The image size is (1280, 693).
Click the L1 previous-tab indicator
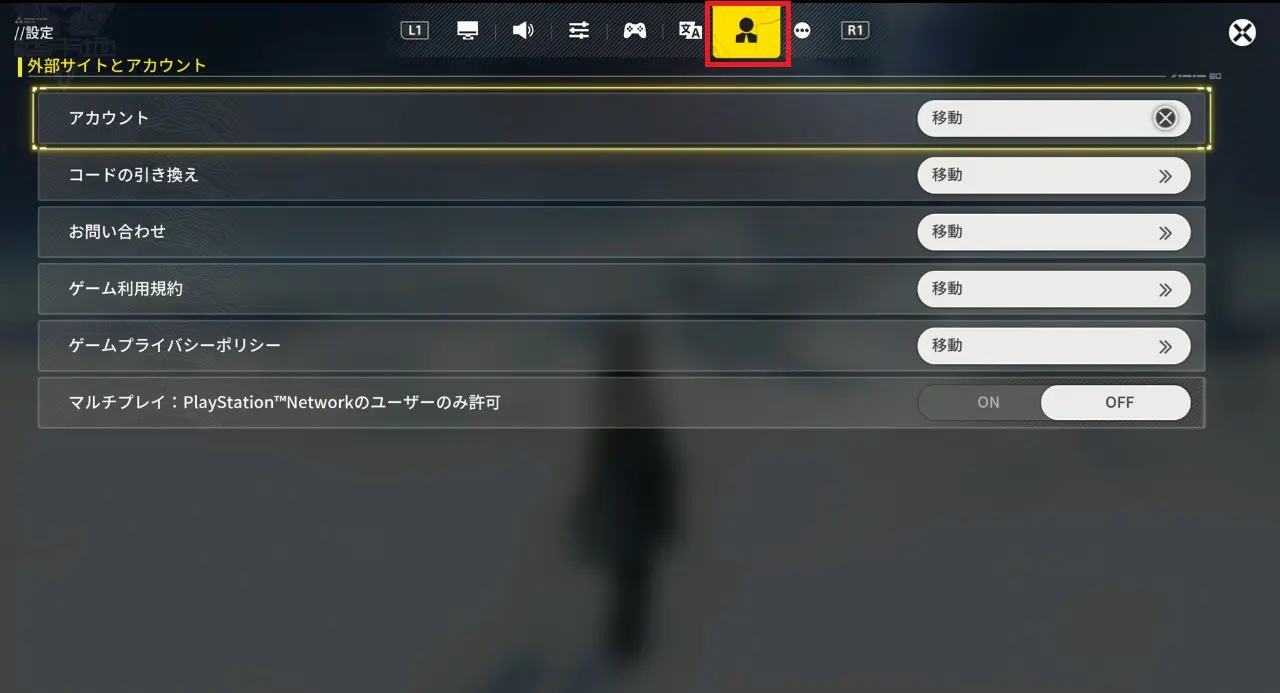[x=414, y=30]
